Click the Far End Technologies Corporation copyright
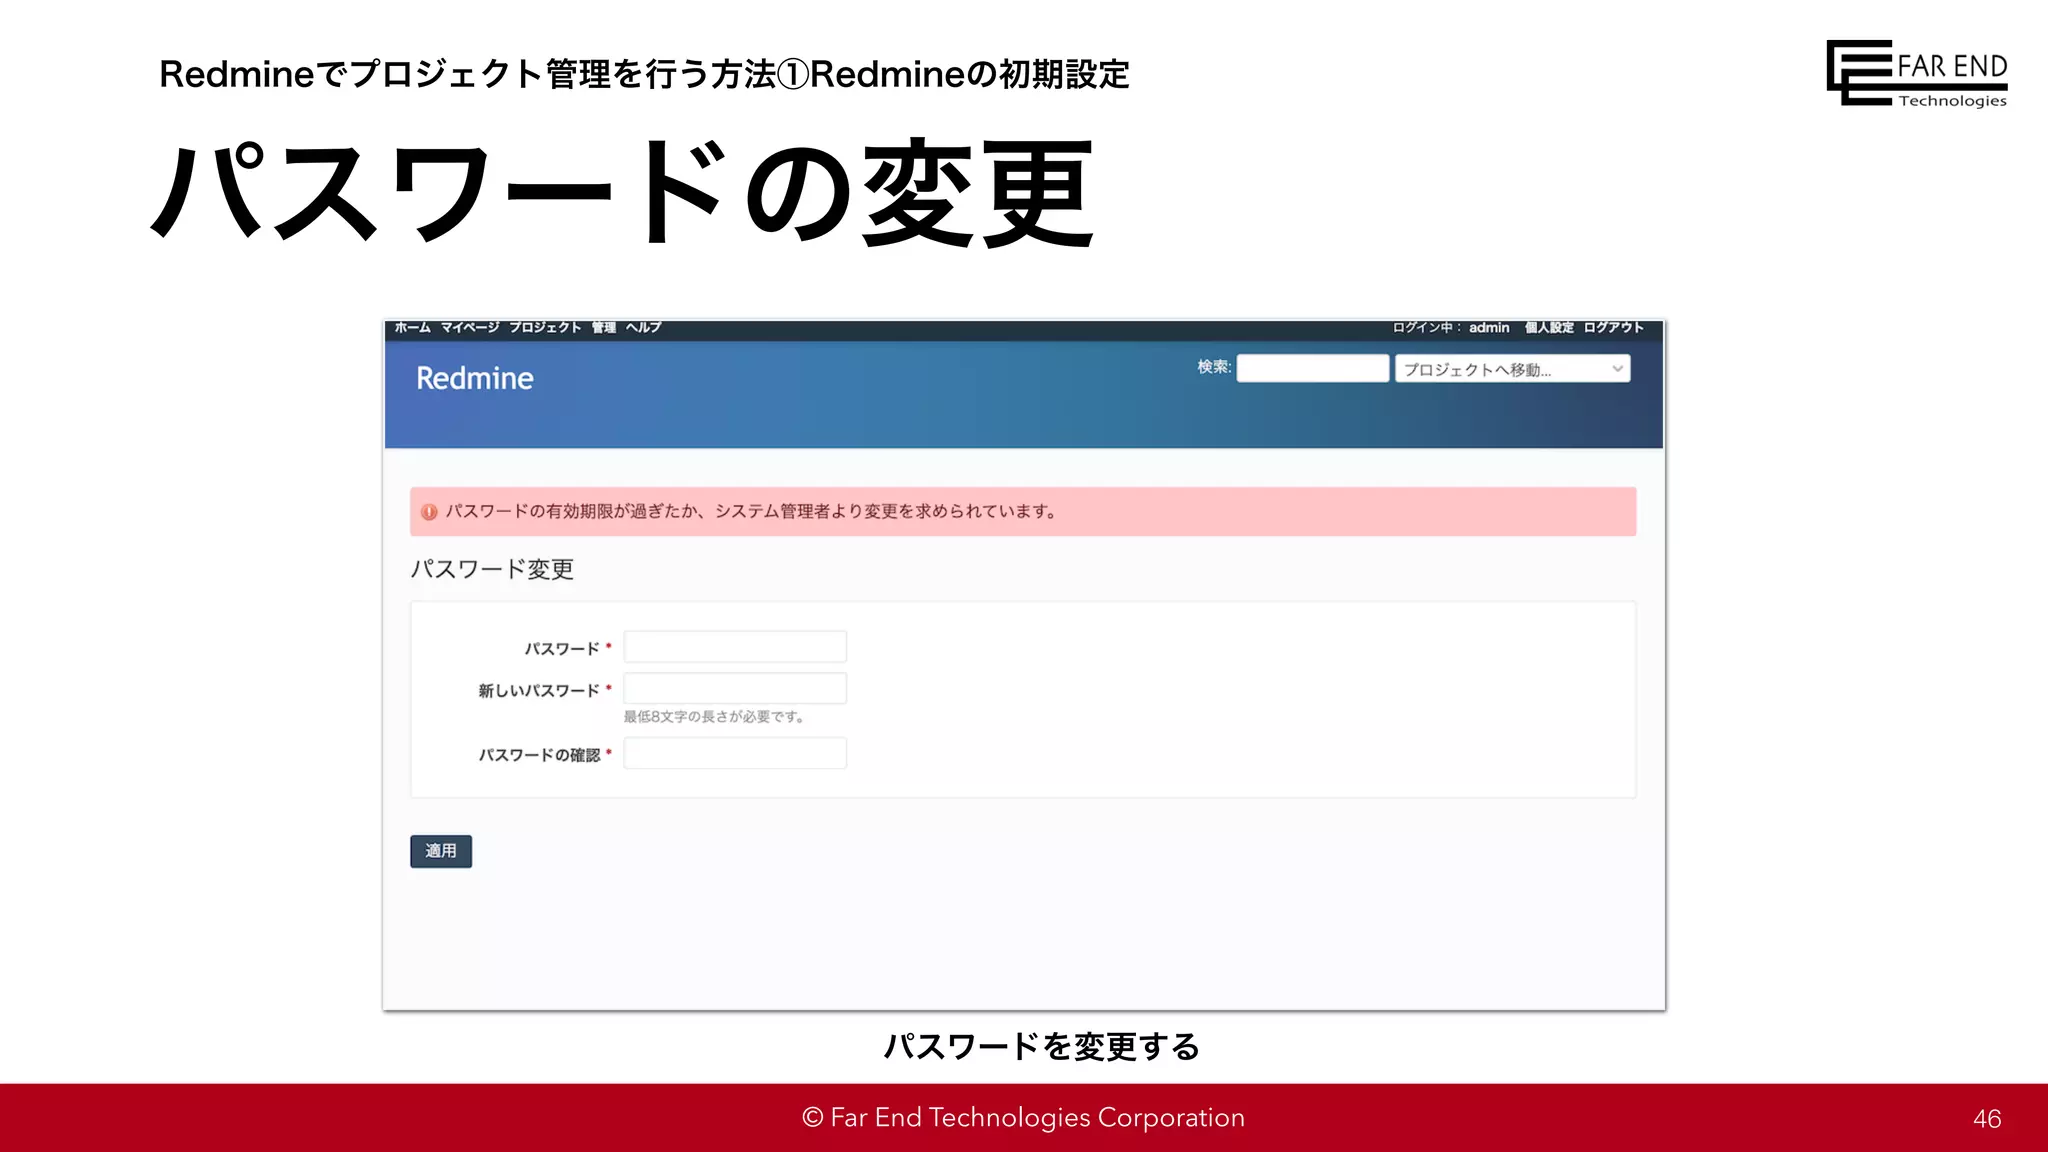 click(x=1024, y=1117)
